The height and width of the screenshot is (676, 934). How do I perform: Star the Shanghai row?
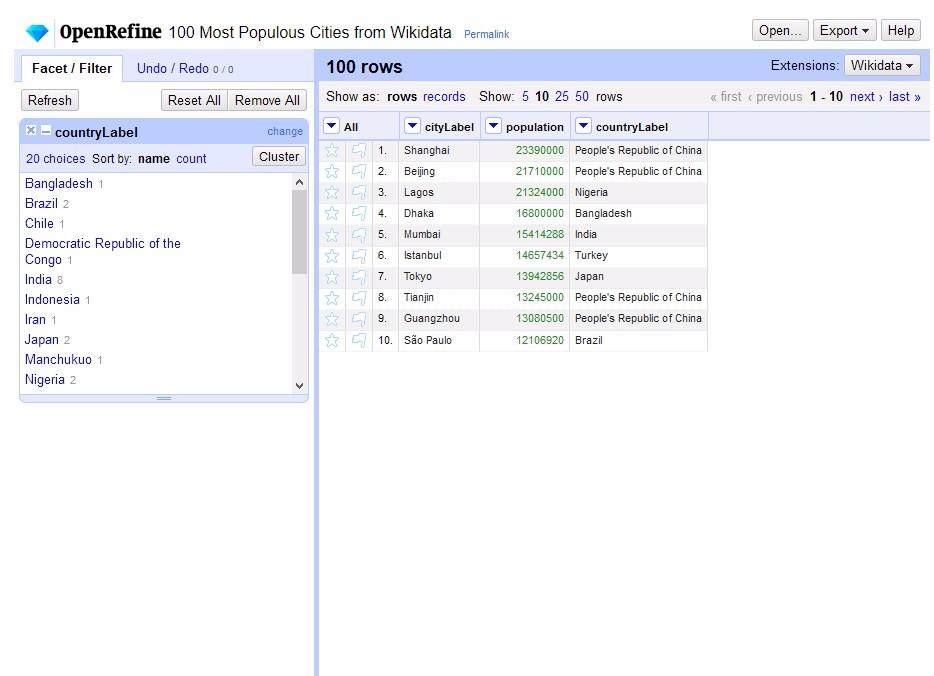point(332,150)
